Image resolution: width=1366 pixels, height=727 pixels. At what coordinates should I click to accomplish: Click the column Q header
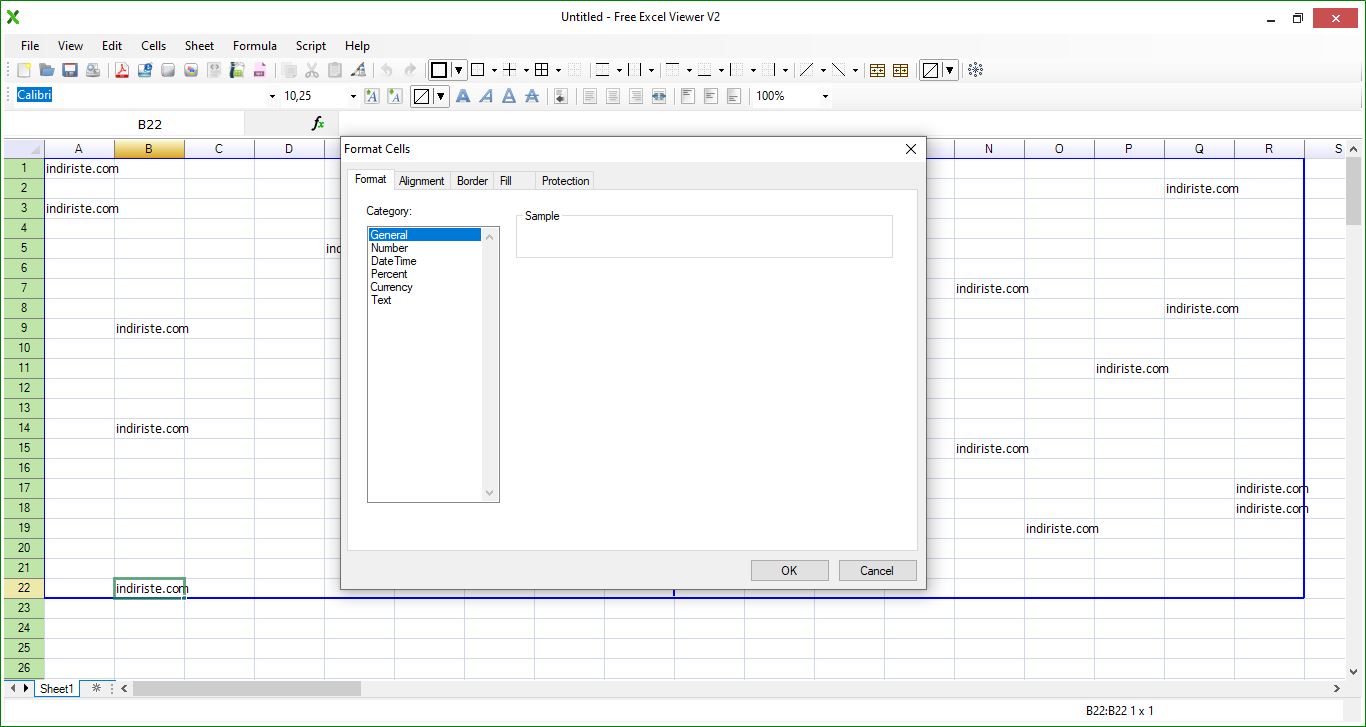coord(1199,149)
